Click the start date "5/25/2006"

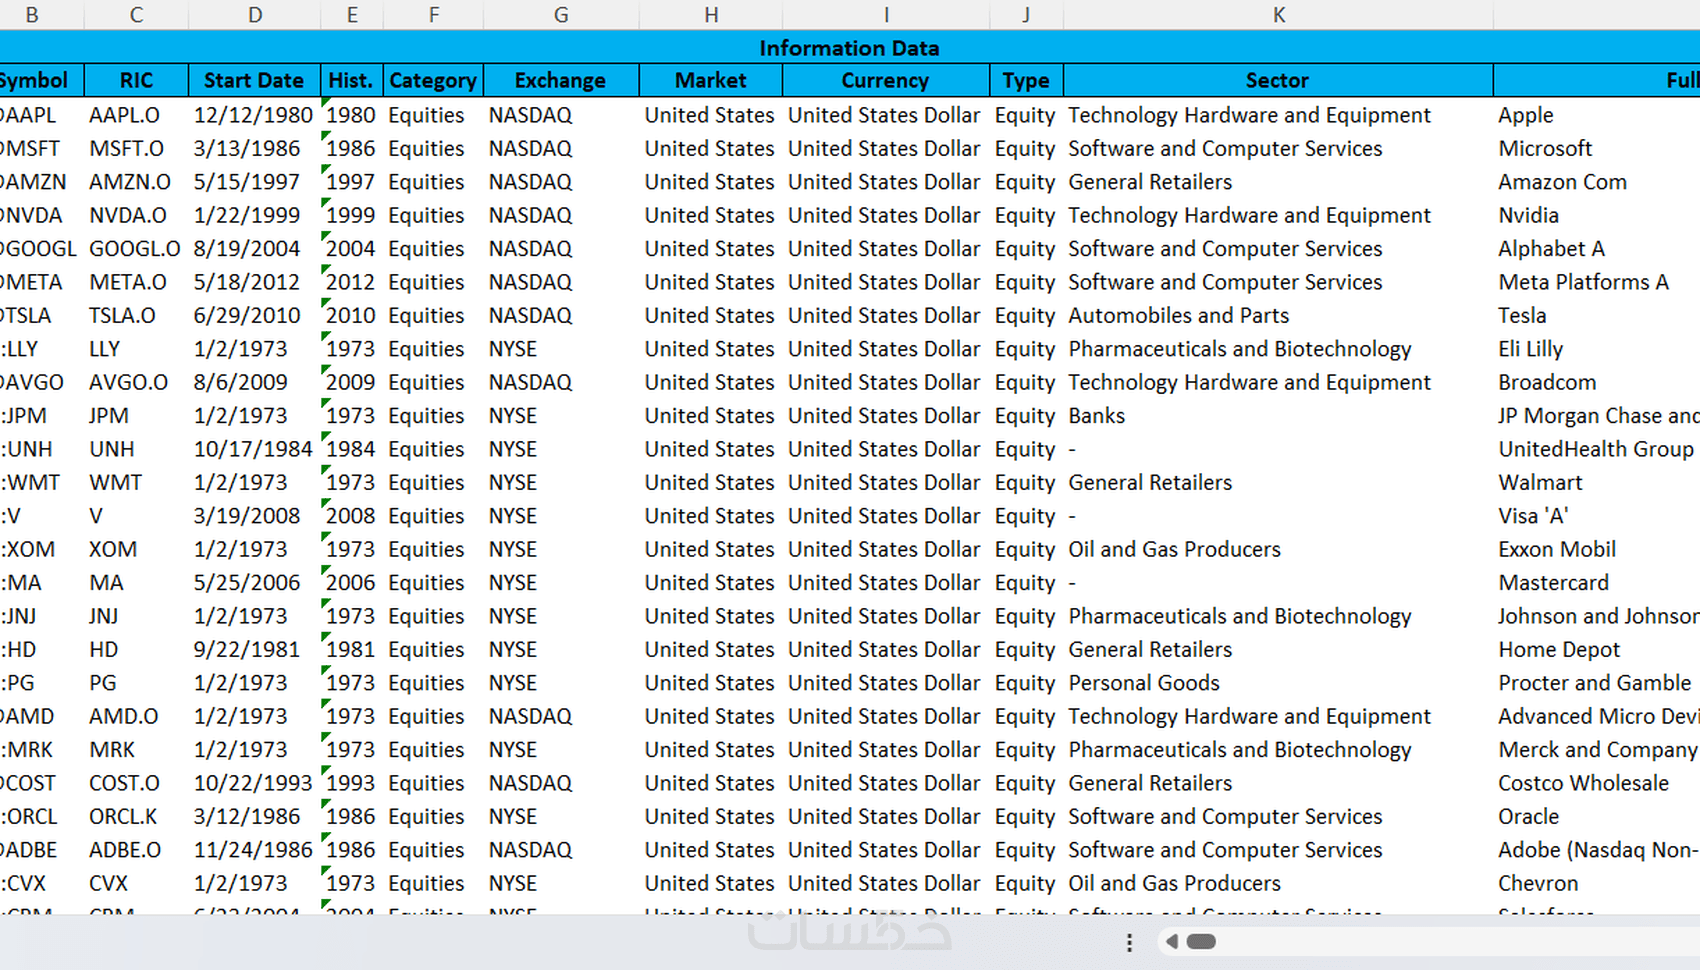point(254,582)
